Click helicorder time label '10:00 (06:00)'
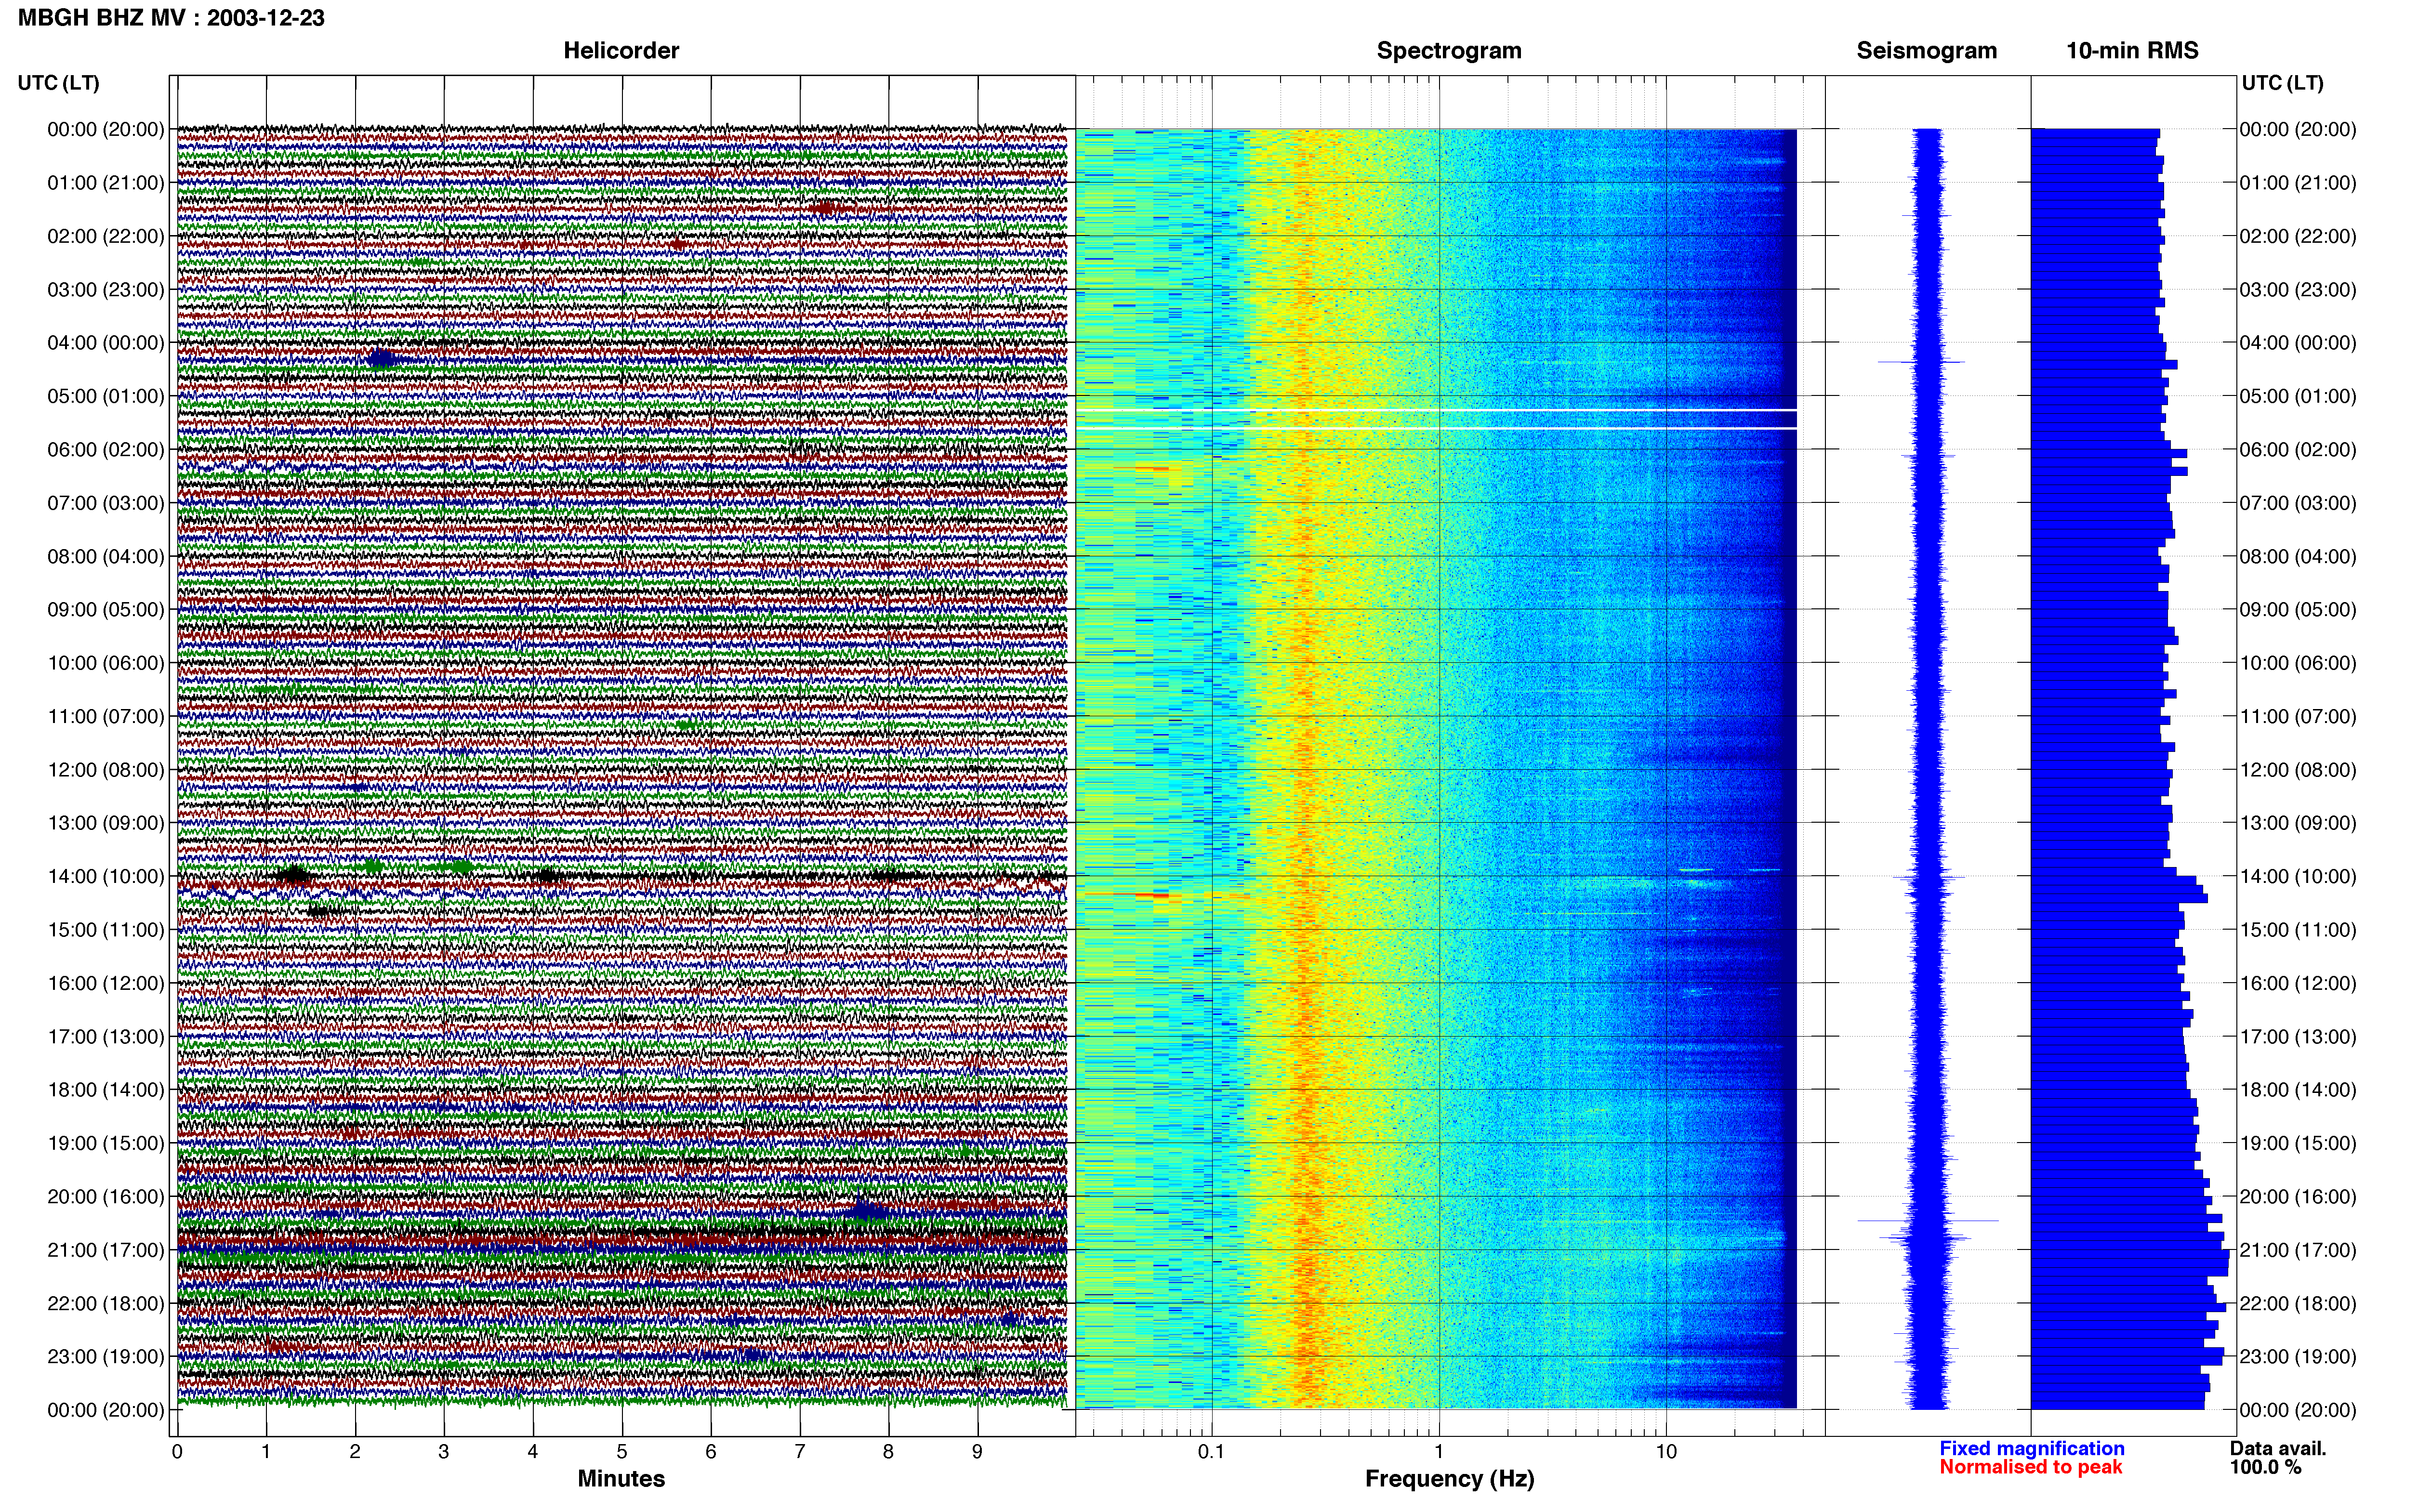 (x=105, y=662)
